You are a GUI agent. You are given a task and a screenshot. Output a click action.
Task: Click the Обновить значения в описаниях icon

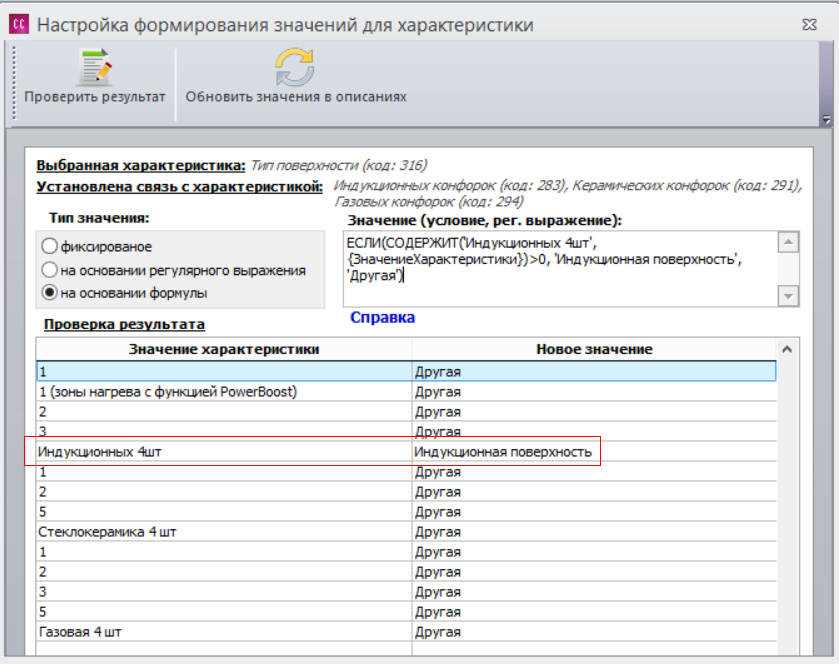[x=295, y=67]
